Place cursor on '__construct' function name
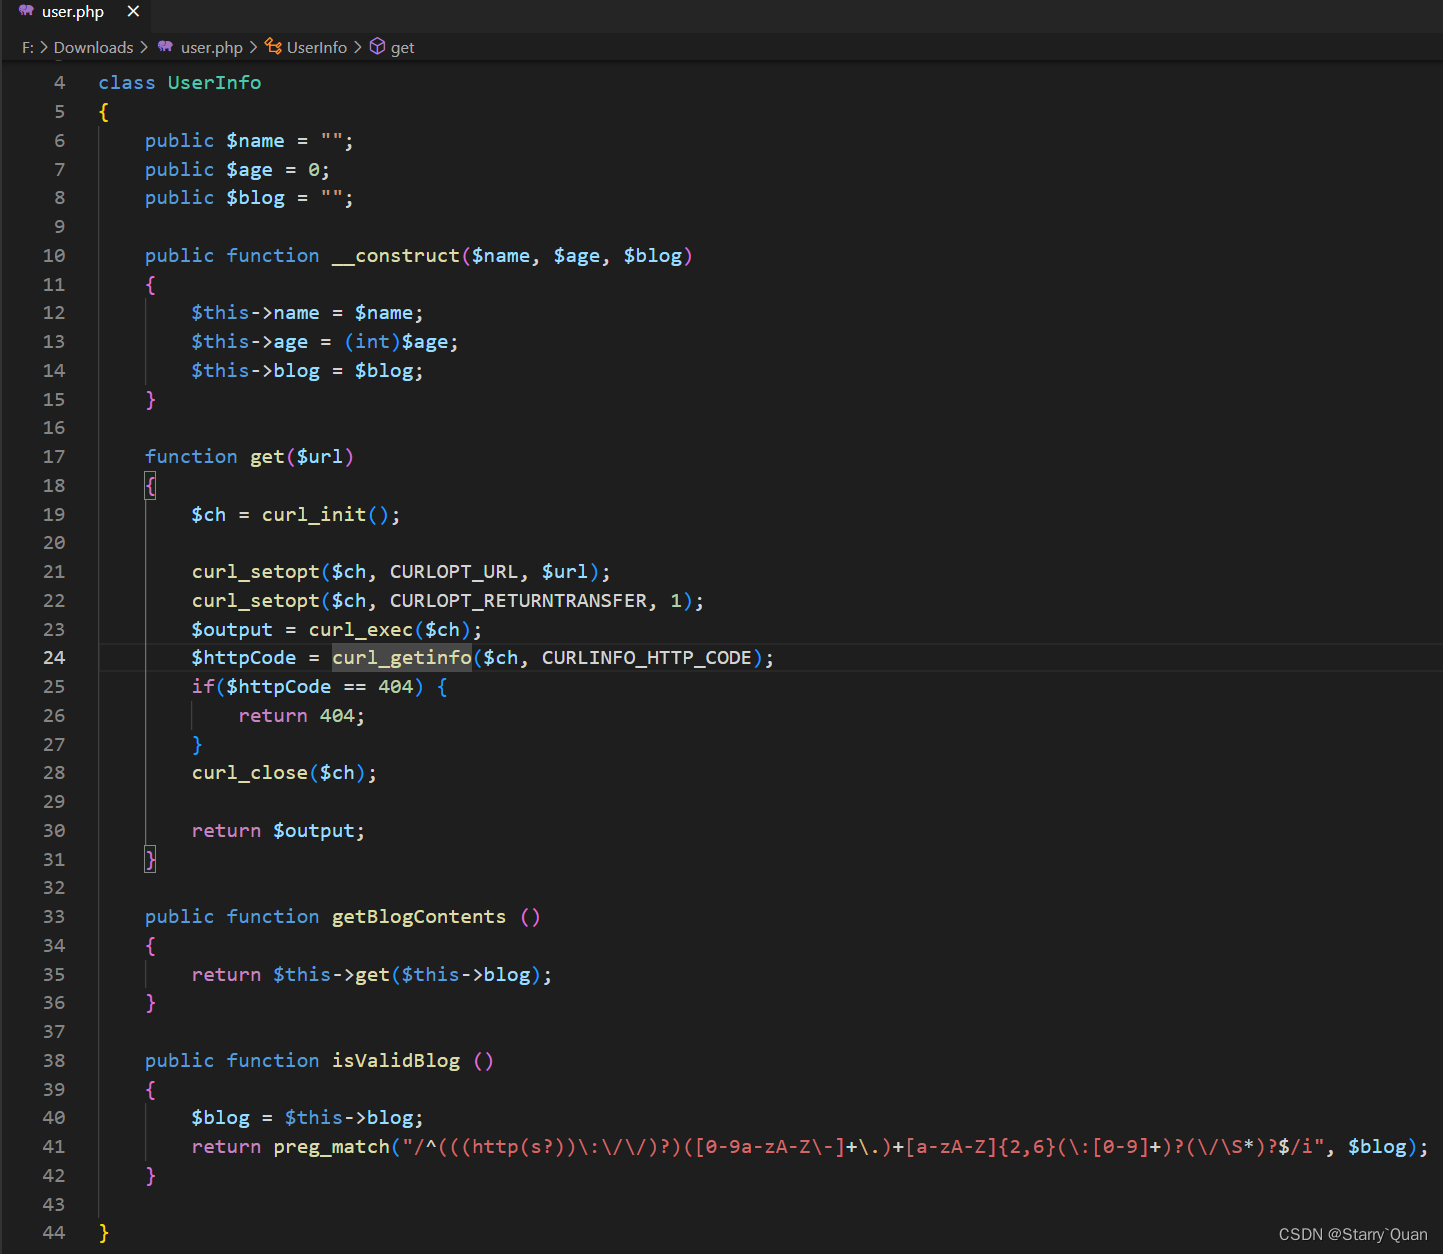Image resolution: width=1443 pixels, height=1254 pixels. 395,256
